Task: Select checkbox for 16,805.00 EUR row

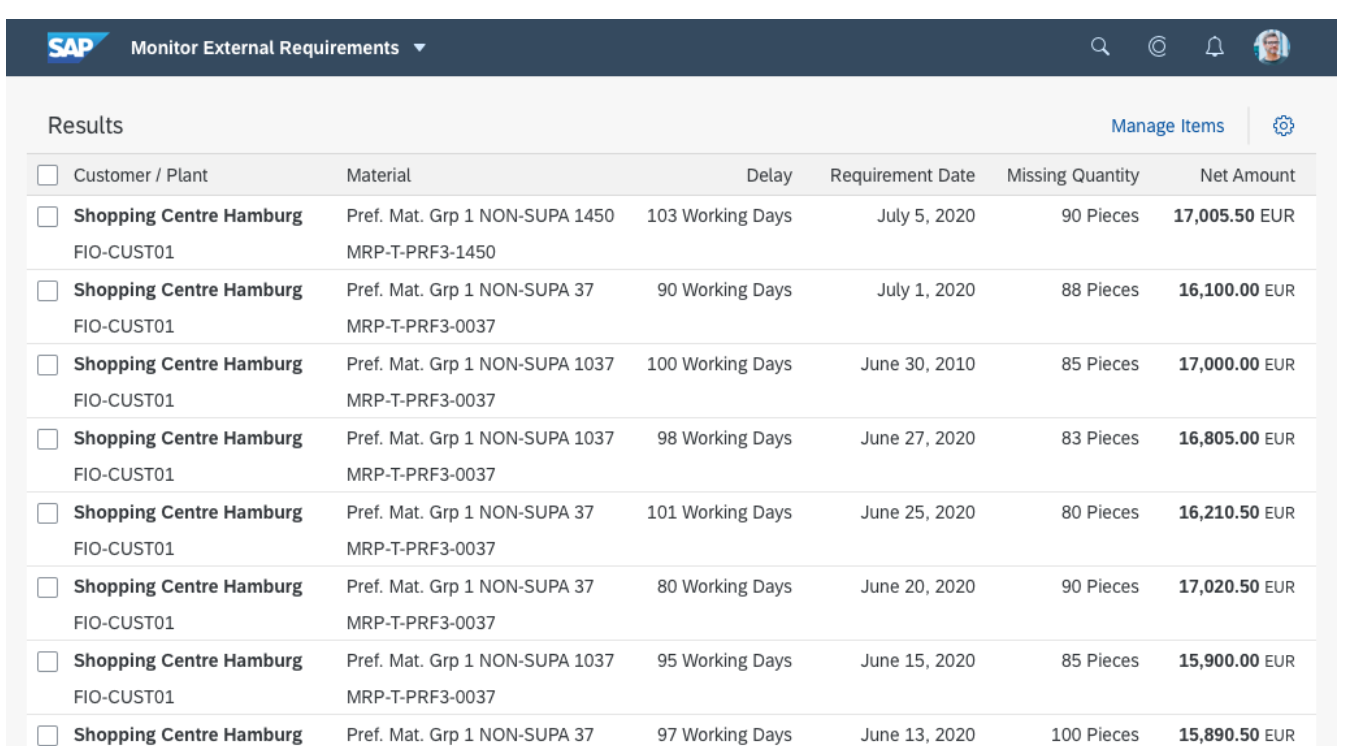Action: [47, 438]
